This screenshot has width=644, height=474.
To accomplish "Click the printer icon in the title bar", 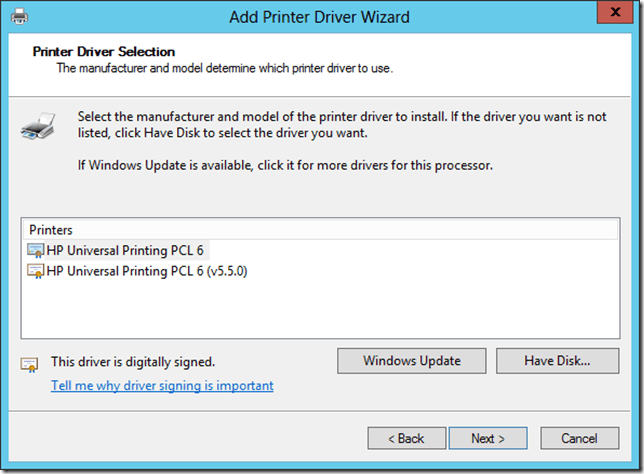I will point(19,17).
